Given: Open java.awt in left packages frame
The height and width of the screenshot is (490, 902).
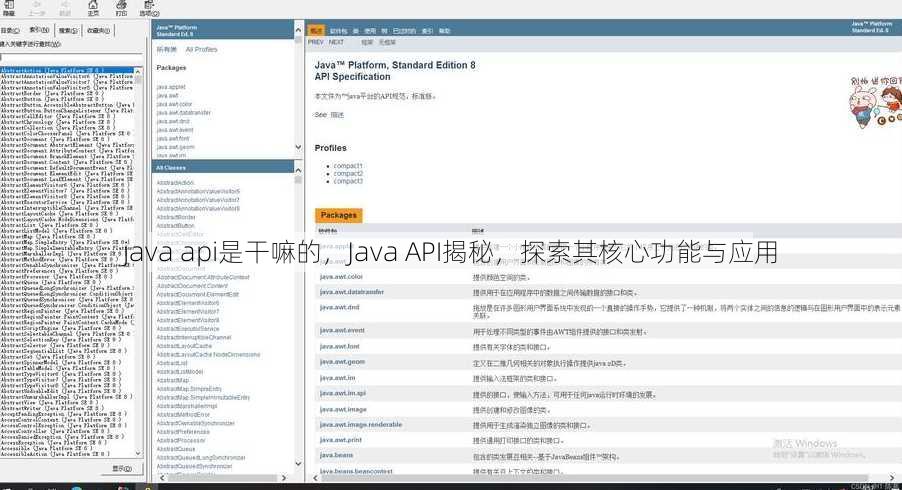Looking at the screenshot, I should pos(167,96).
